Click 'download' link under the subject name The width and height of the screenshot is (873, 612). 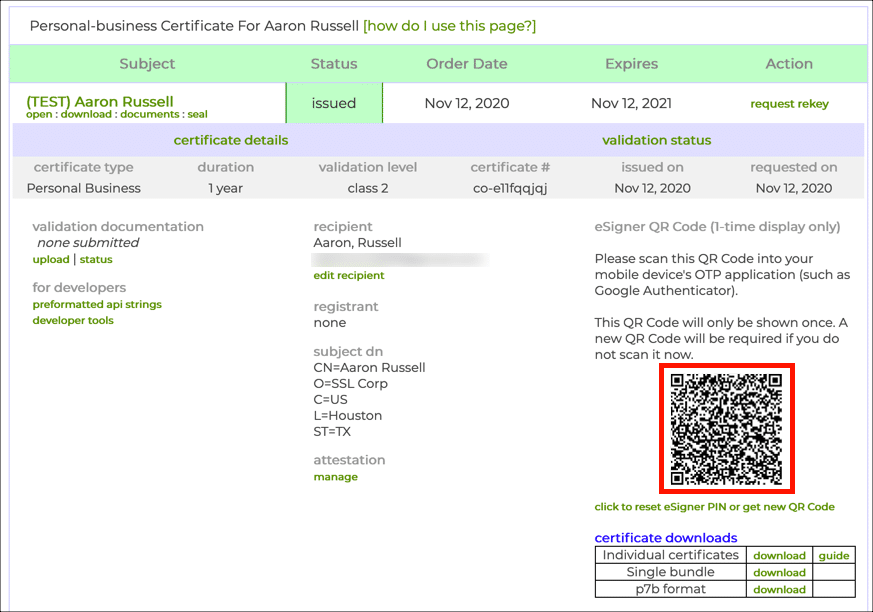(88, 115)
